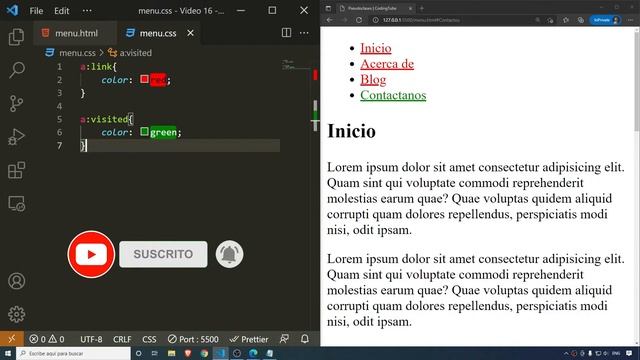
Task: Click the browser collections icon
Action: (x=580, y=20)
